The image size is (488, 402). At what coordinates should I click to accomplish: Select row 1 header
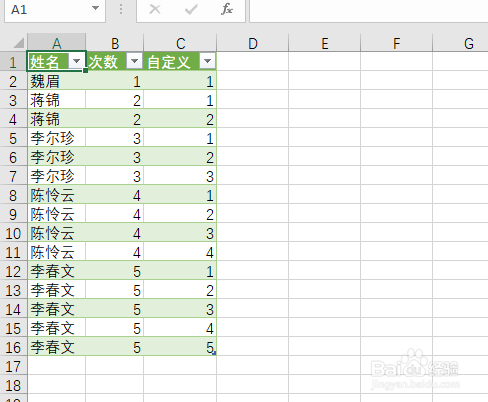[x=13, y=62]
